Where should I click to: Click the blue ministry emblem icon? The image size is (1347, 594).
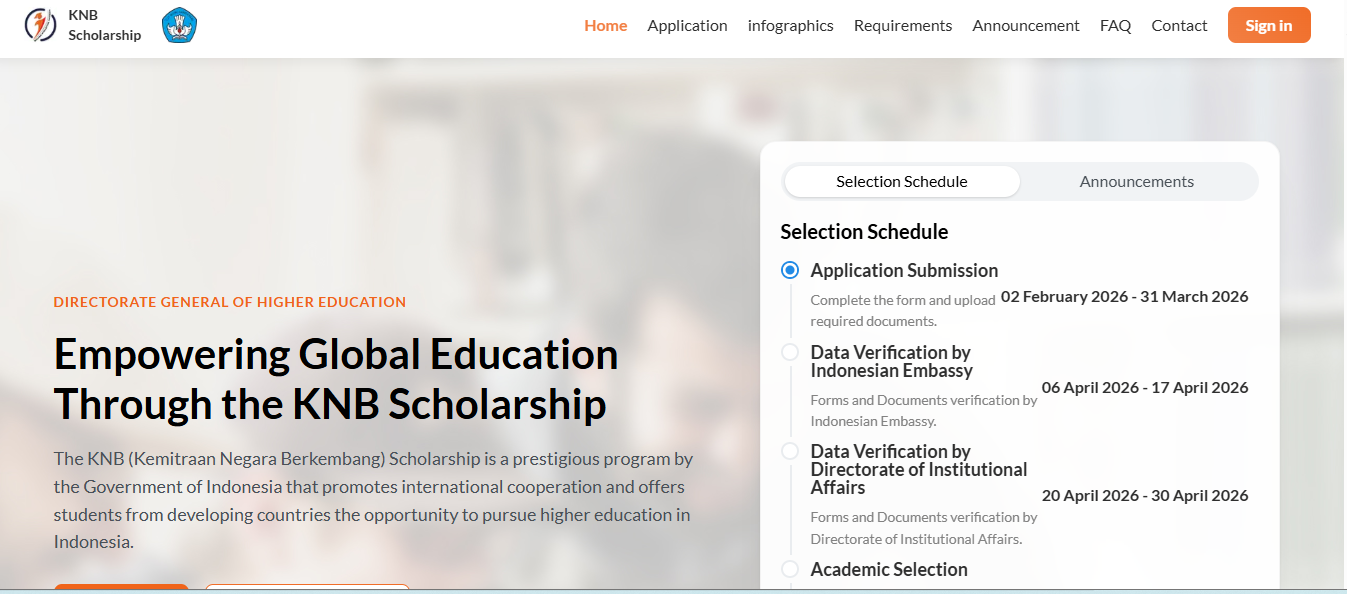coord(180,25)
